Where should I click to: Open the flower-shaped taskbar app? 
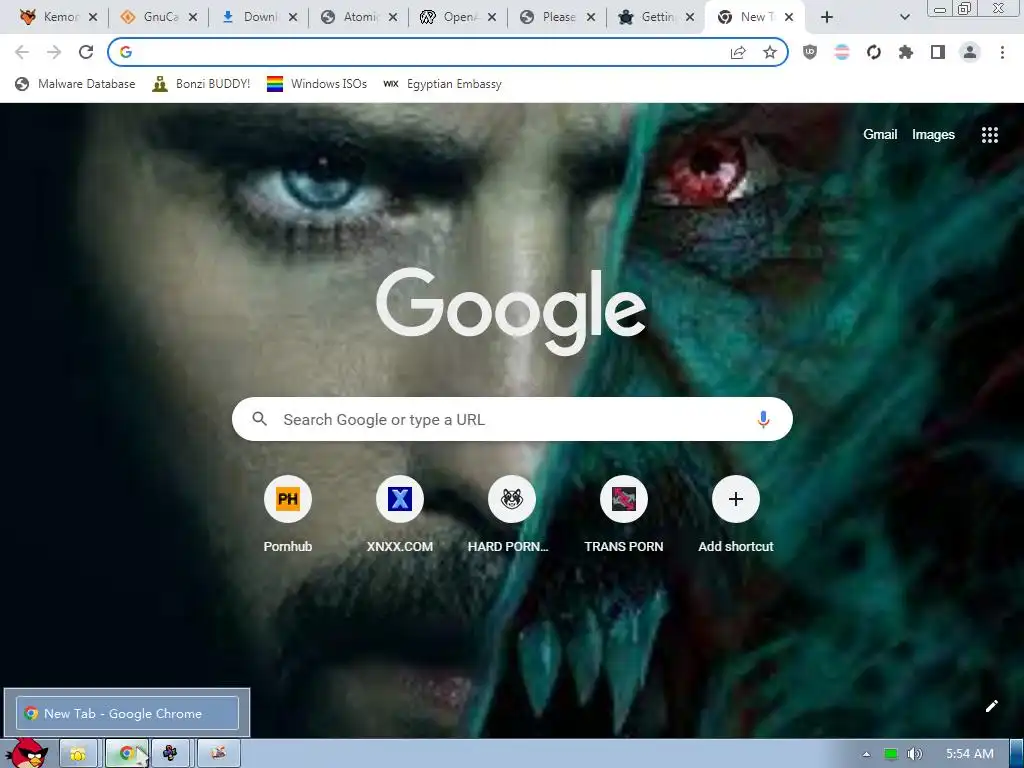point(170,754)
